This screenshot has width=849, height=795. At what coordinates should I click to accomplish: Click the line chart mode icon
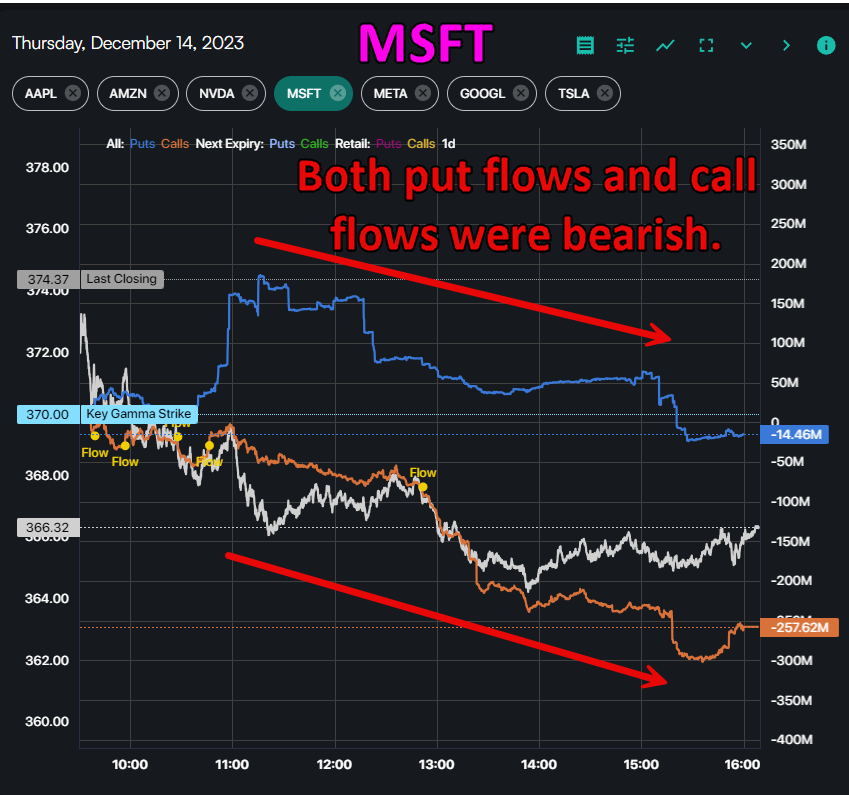665,45
